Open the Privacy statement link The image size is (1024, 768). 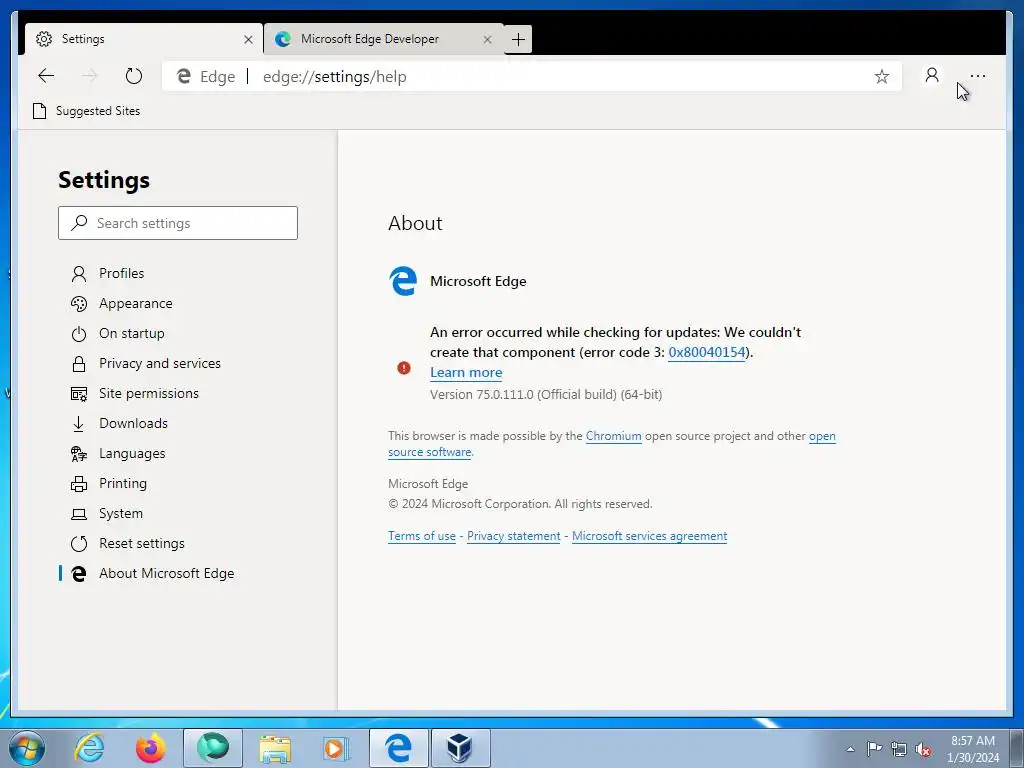513,536
